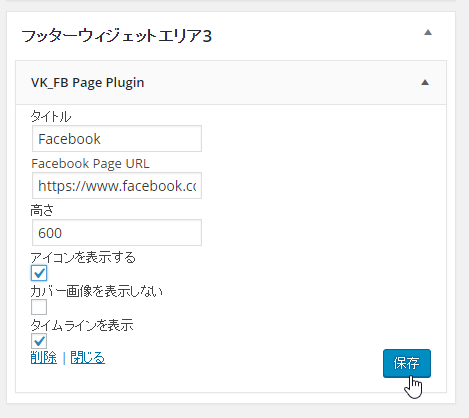The width and height of the screenshot is (469, 418).
Task: Click the 削除 link to remove widget
Action: point(44,358)
